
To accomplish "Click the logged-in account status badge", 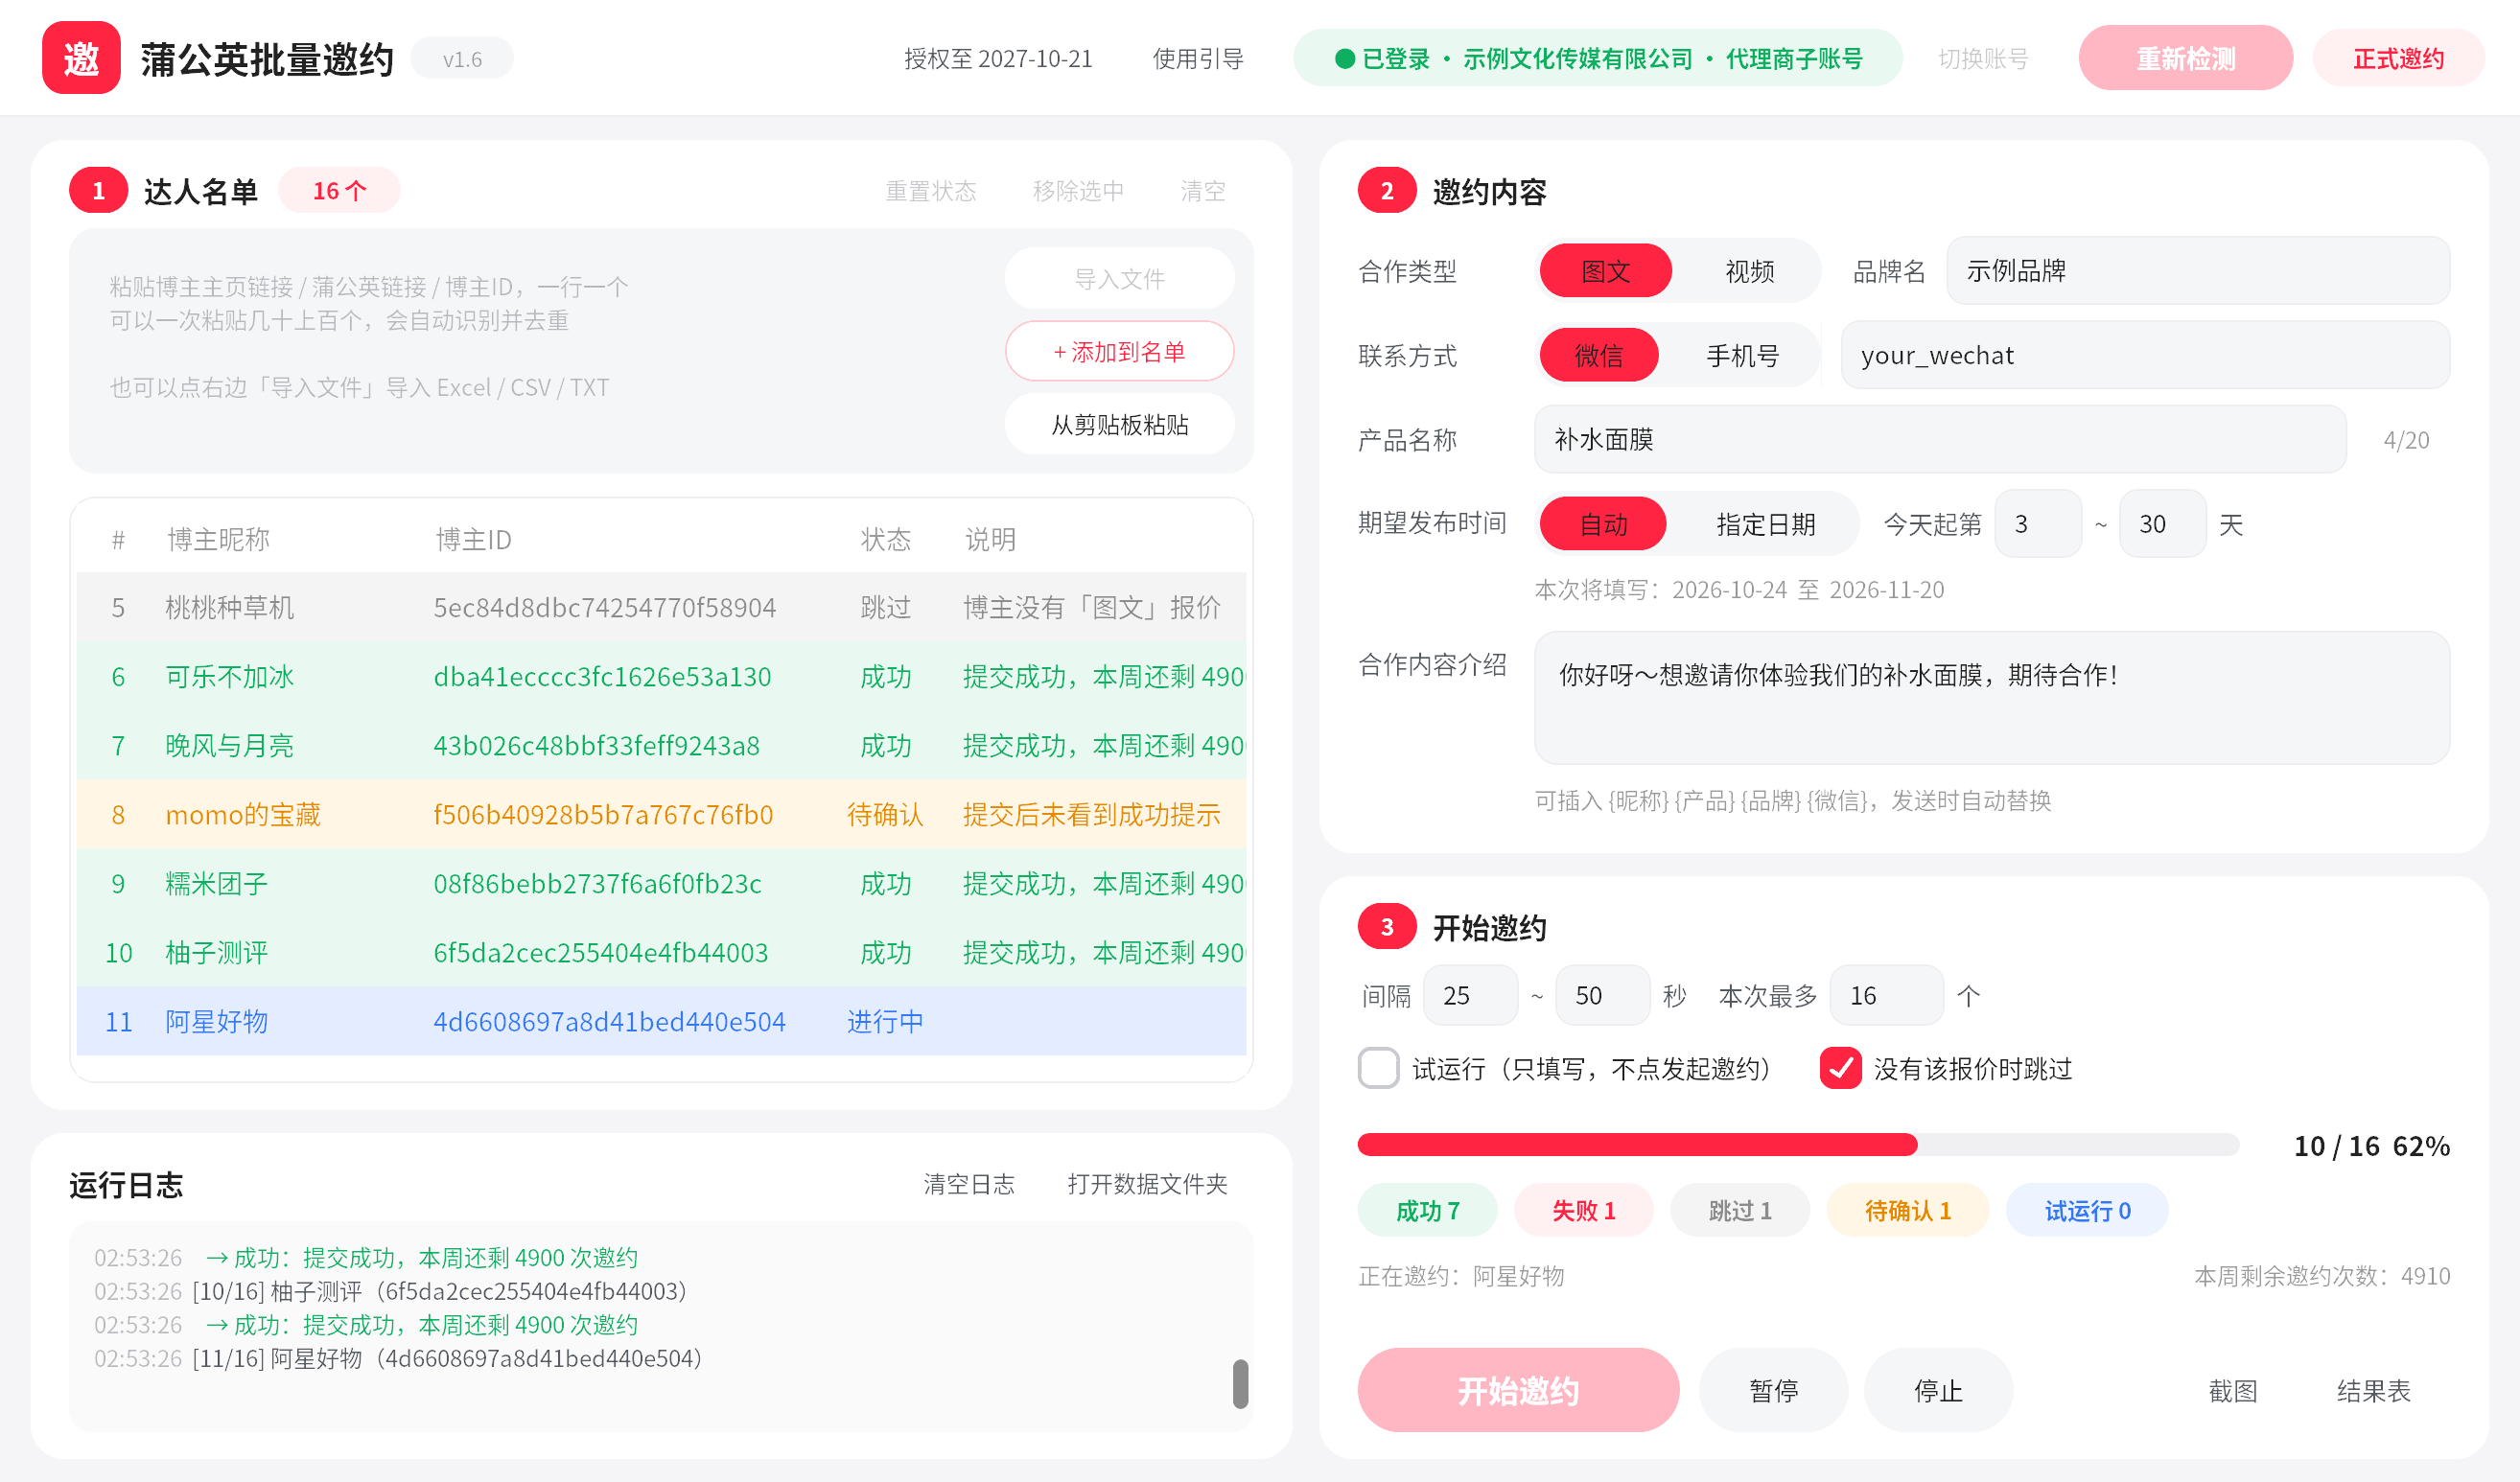I will pyautogui.click(x=1597, y=58).
